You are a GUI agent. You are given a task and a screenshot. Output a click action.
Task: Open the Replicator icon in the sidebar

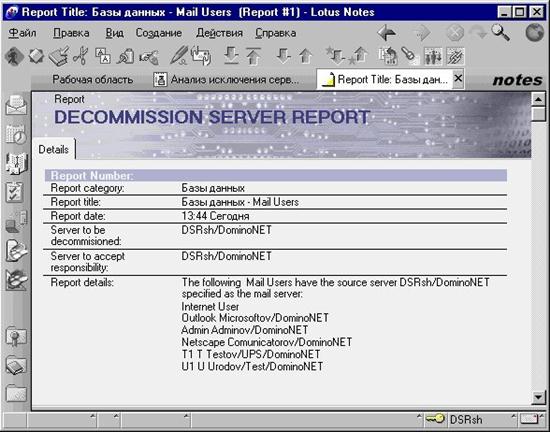pos(16,222)
